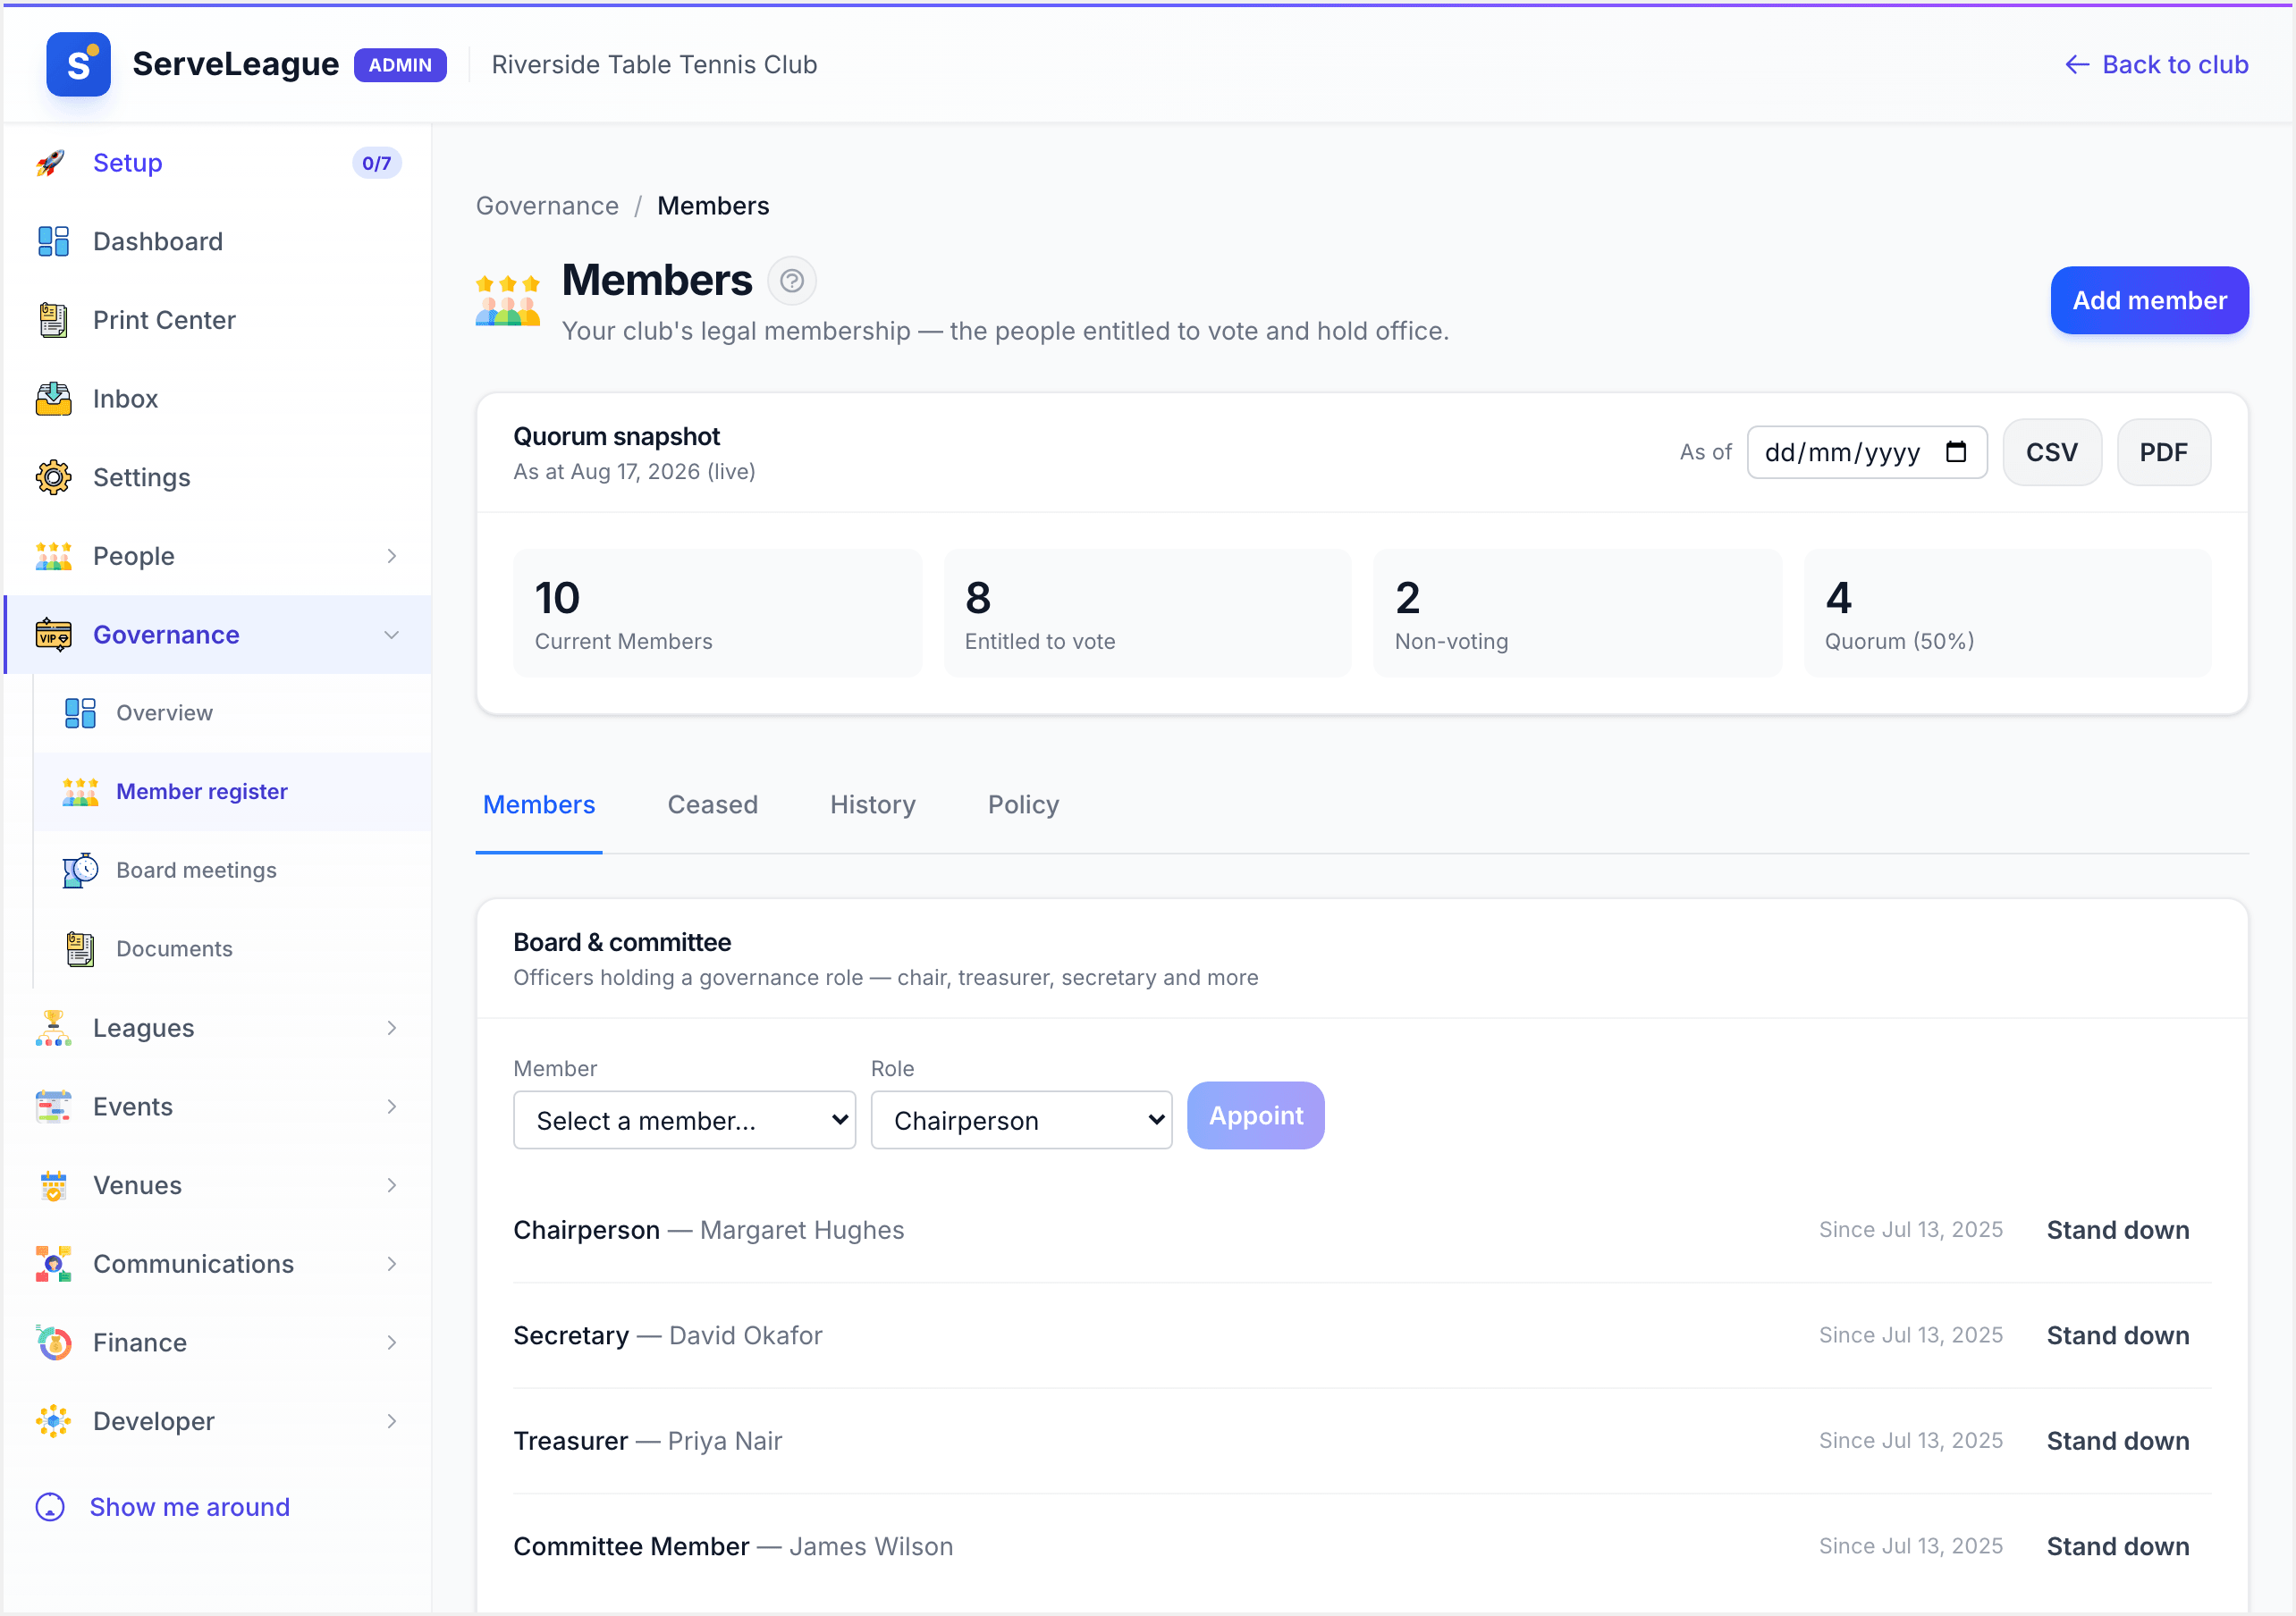Click the ServeLeague logo icon
2296x1616 pixels.
pyautogui.click(x=78, y=64)
